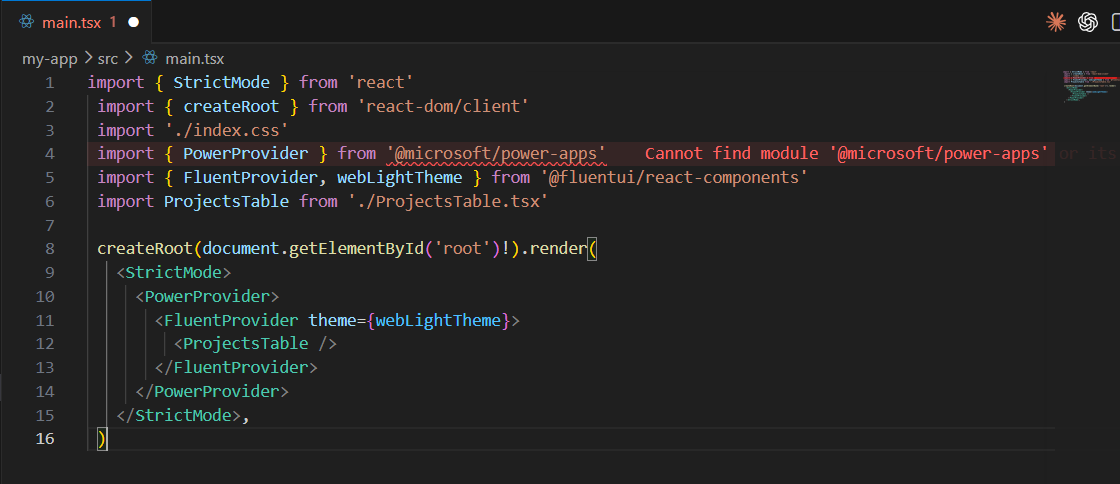Click the React icon on main.tsx tab
This screenshot has height=484, width=1120.
pyautogui.click(x=26, y=23)
